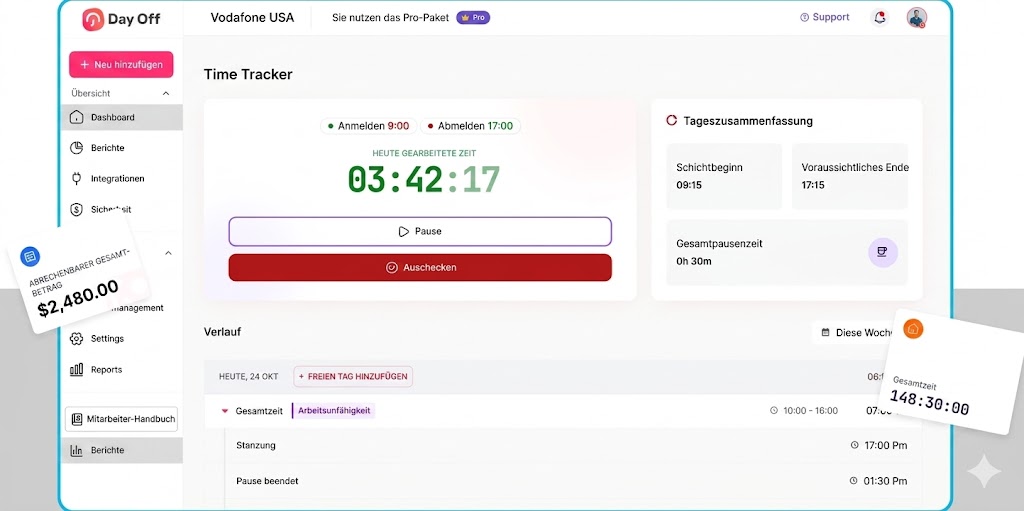The image size is (1024, 511).
Task: Open the notification bell
Action: (x=880, y=18)
